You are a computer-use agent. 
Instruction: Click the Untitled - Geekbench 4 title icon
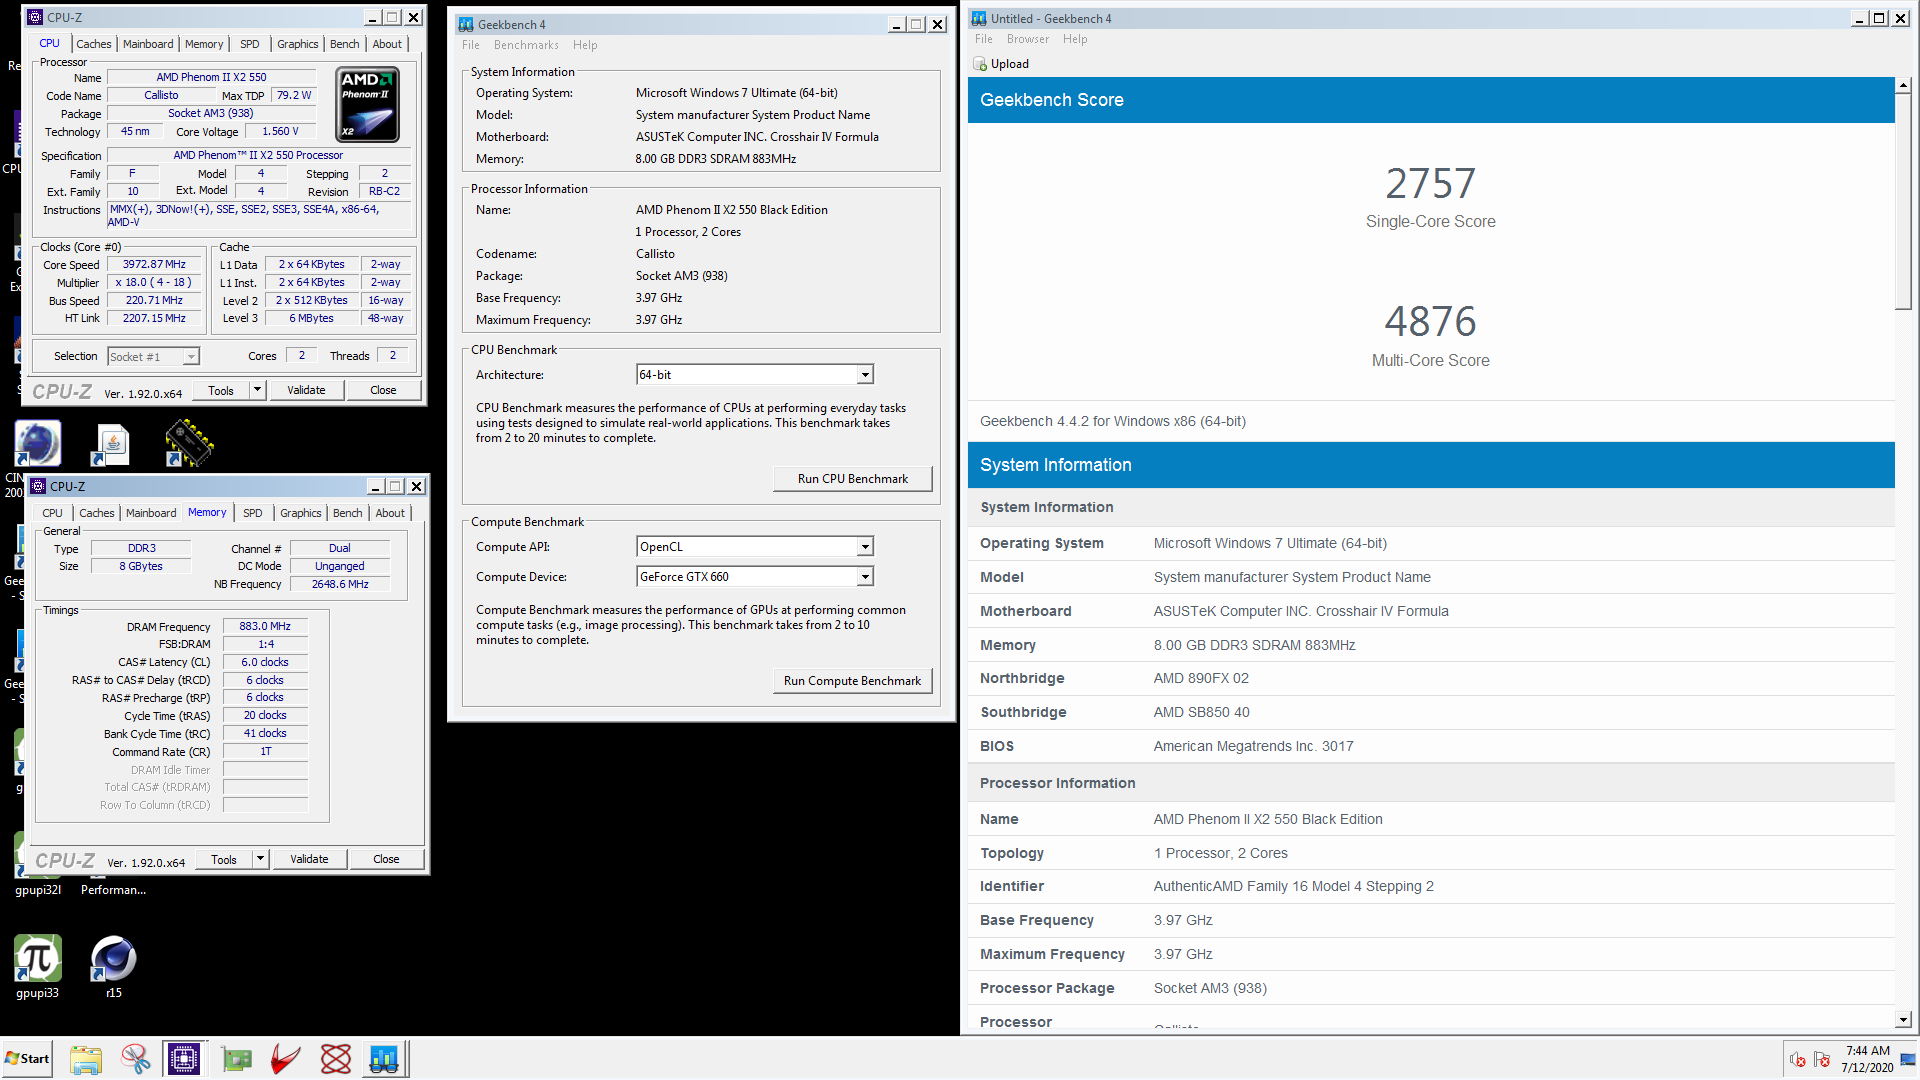point(979,18)
